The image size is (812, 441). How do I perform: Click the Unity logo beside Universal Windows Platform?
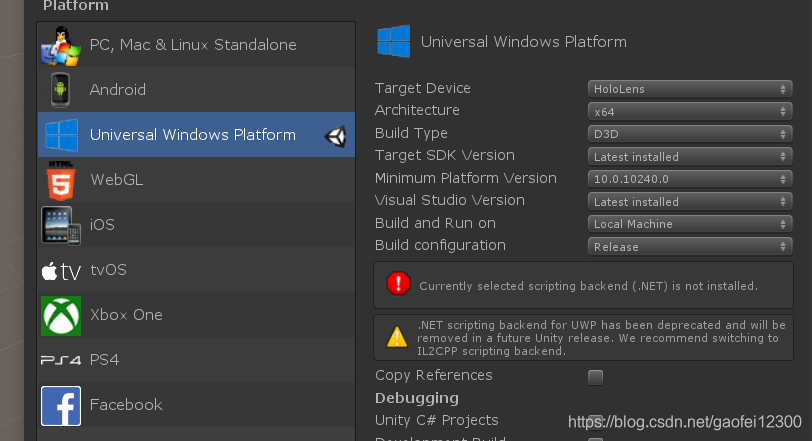click(336, 136)
